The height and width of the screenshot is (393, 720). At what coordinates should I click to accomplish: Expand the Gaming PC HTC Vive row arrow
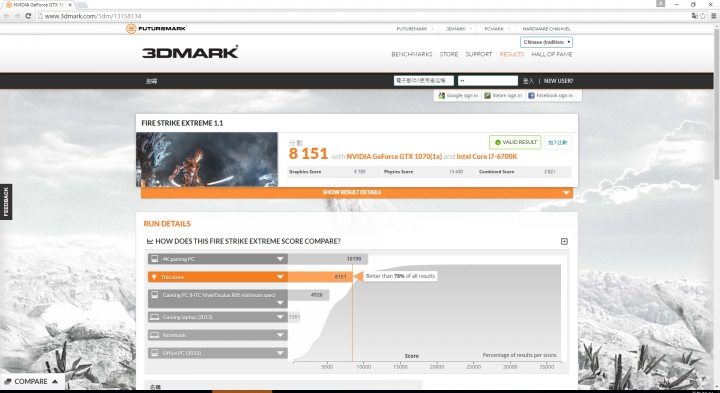point(280,303)
